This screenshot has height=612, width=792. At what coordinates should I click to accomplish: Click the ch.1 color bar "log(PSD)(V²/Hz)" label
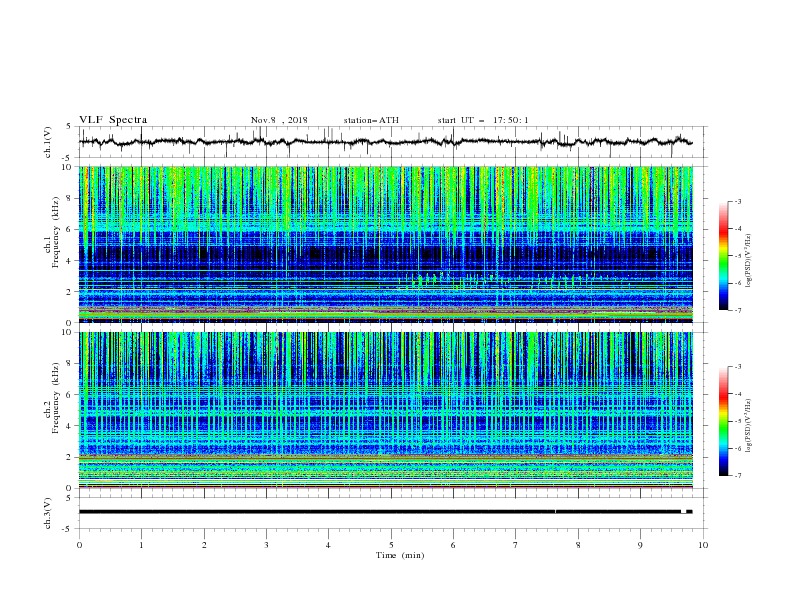(749, 261)
